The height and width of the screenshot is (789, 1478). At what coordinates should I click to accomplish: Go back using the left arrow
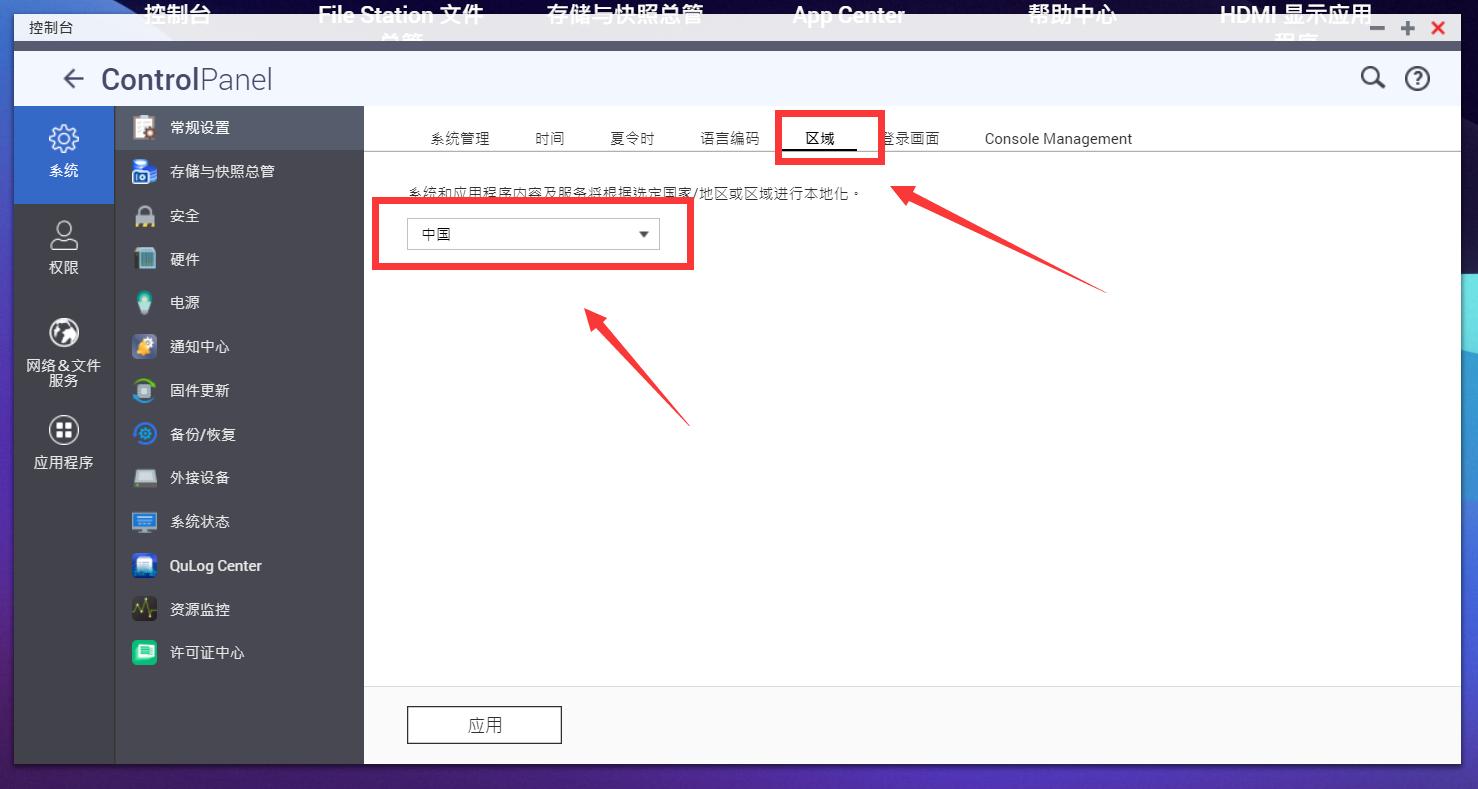tap(72, 78)
